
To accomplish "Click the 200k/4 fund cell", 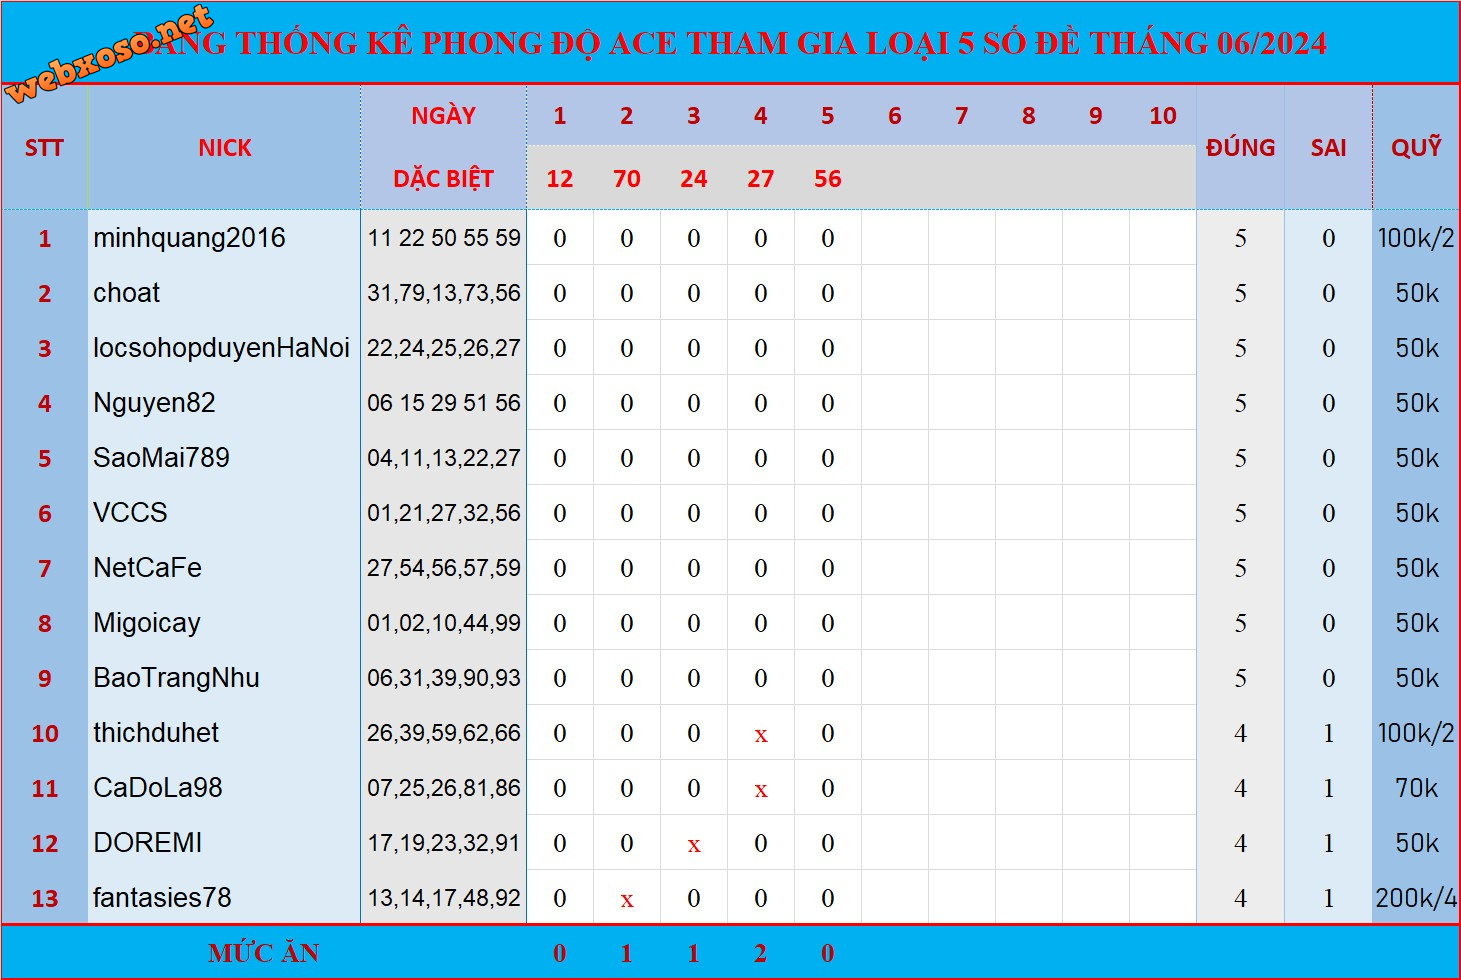I will [1416, 898].
